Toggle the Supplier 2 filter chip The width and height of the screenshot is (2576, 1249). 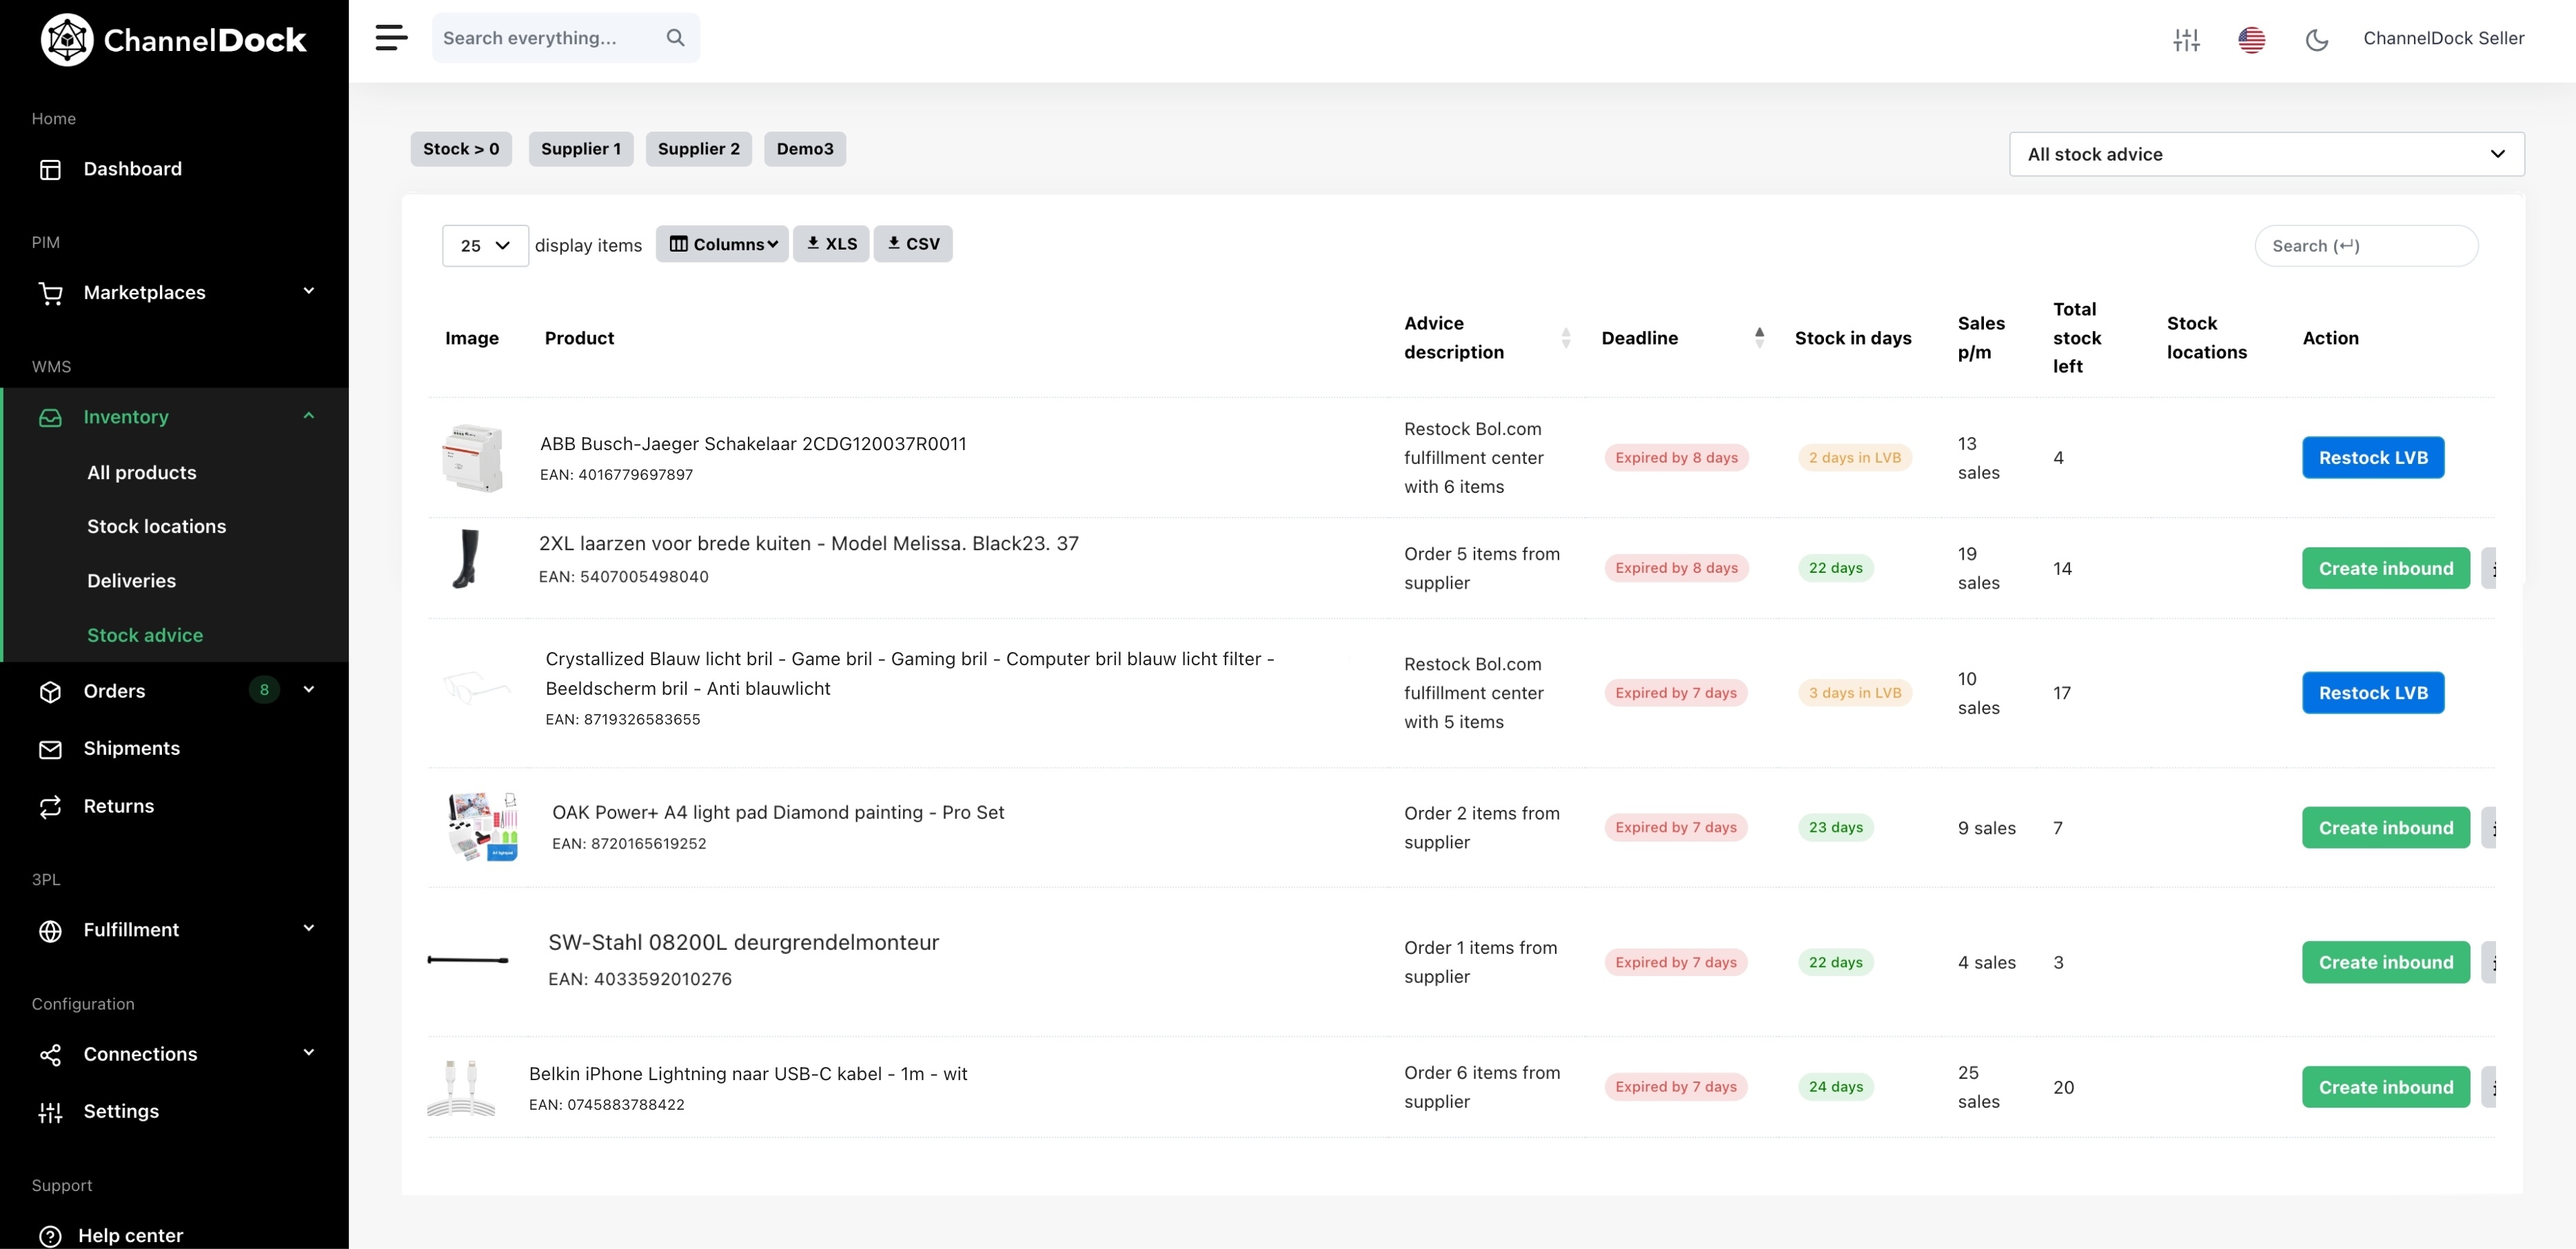tap(698, 149)
